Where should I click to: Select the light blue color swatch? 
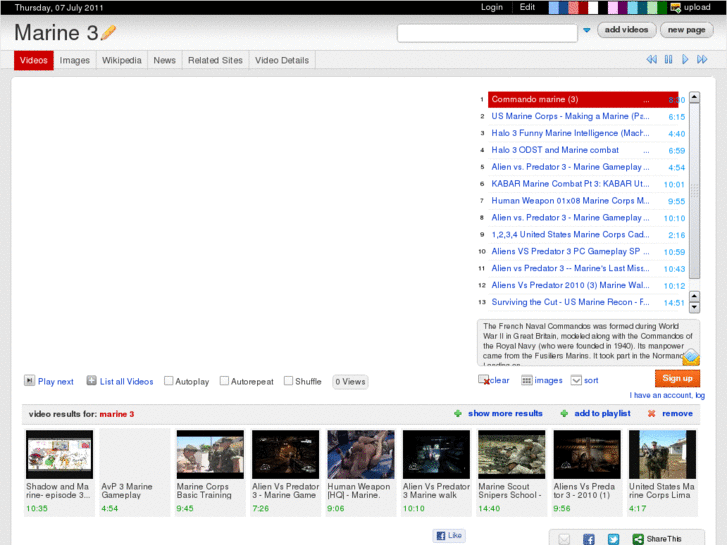pos(554,7)
